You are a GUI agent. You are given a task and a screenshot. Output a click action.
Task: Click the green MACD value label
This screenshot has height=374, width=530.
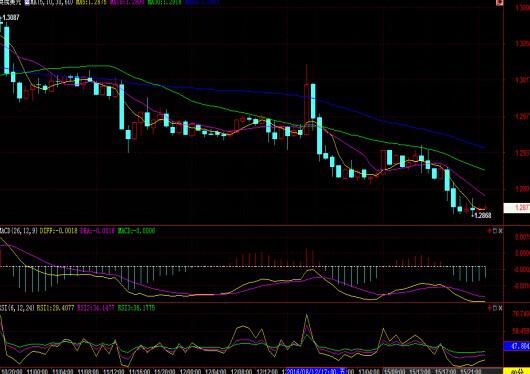[137, 231]
